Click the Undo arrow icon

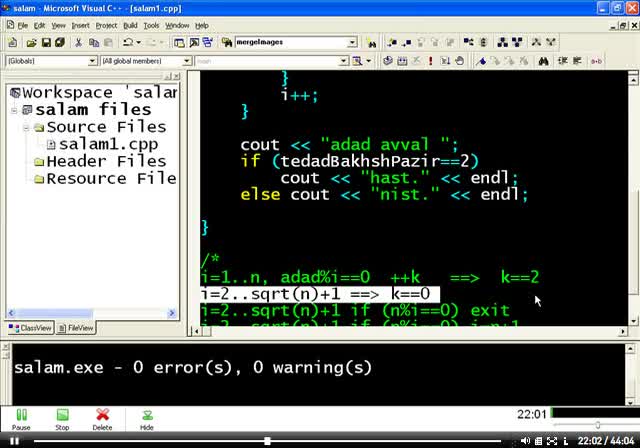pyautogui.click(x=128, y=42)
